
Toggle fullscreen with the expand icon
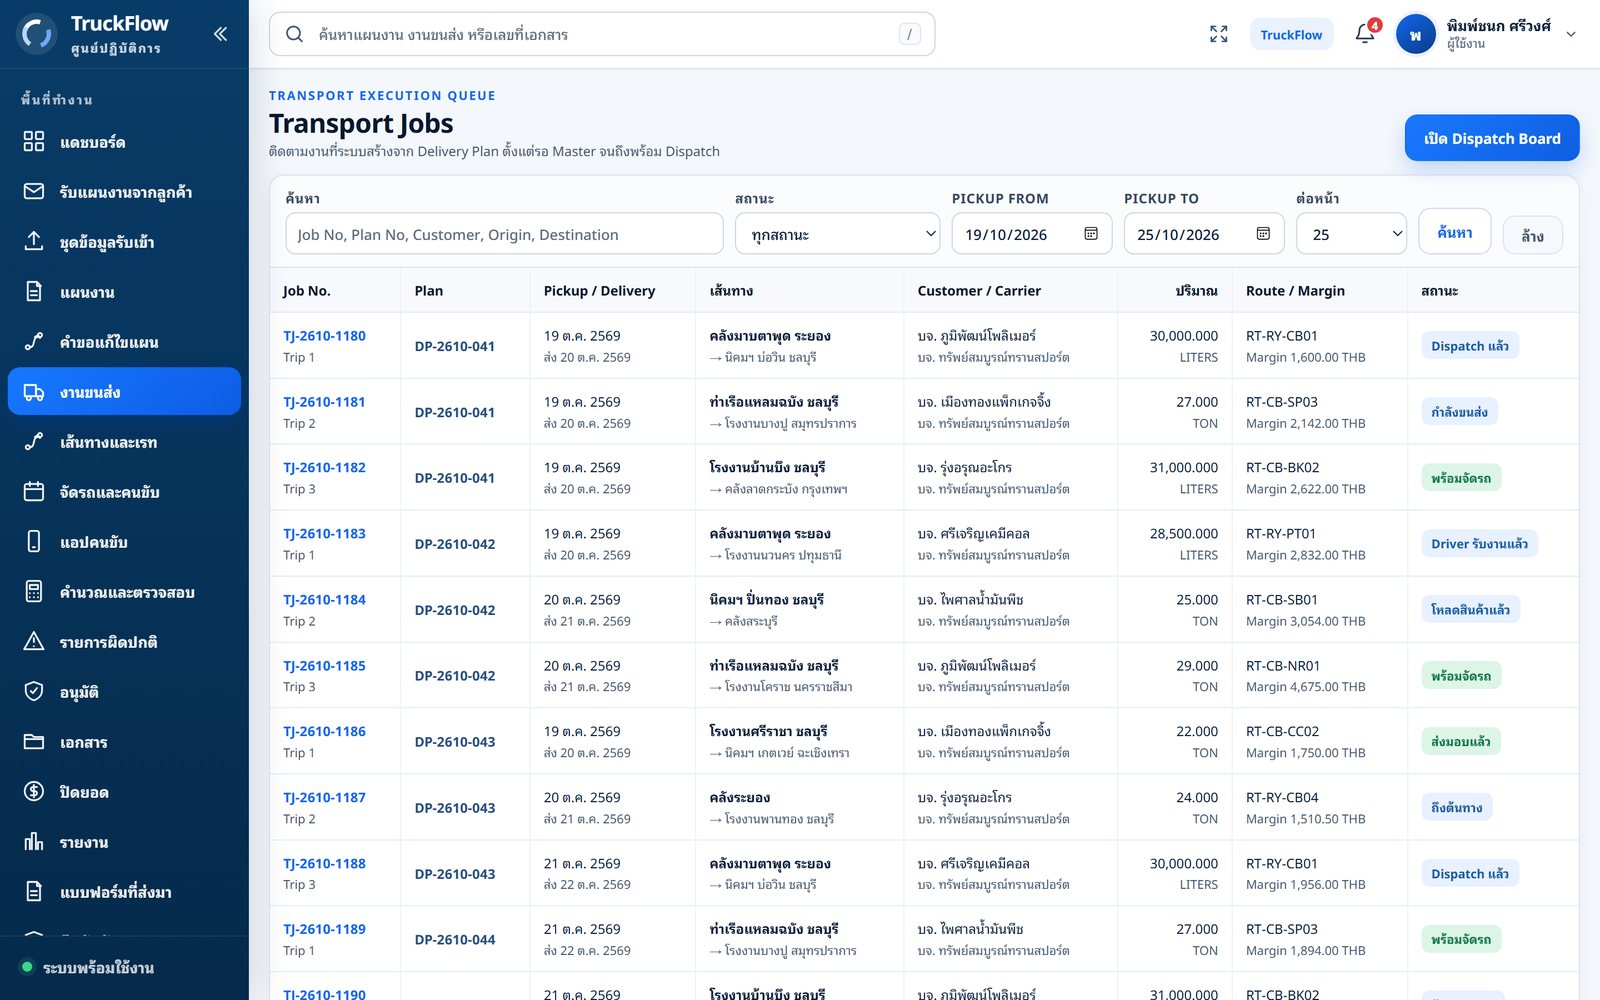[x=1218, y=34]
